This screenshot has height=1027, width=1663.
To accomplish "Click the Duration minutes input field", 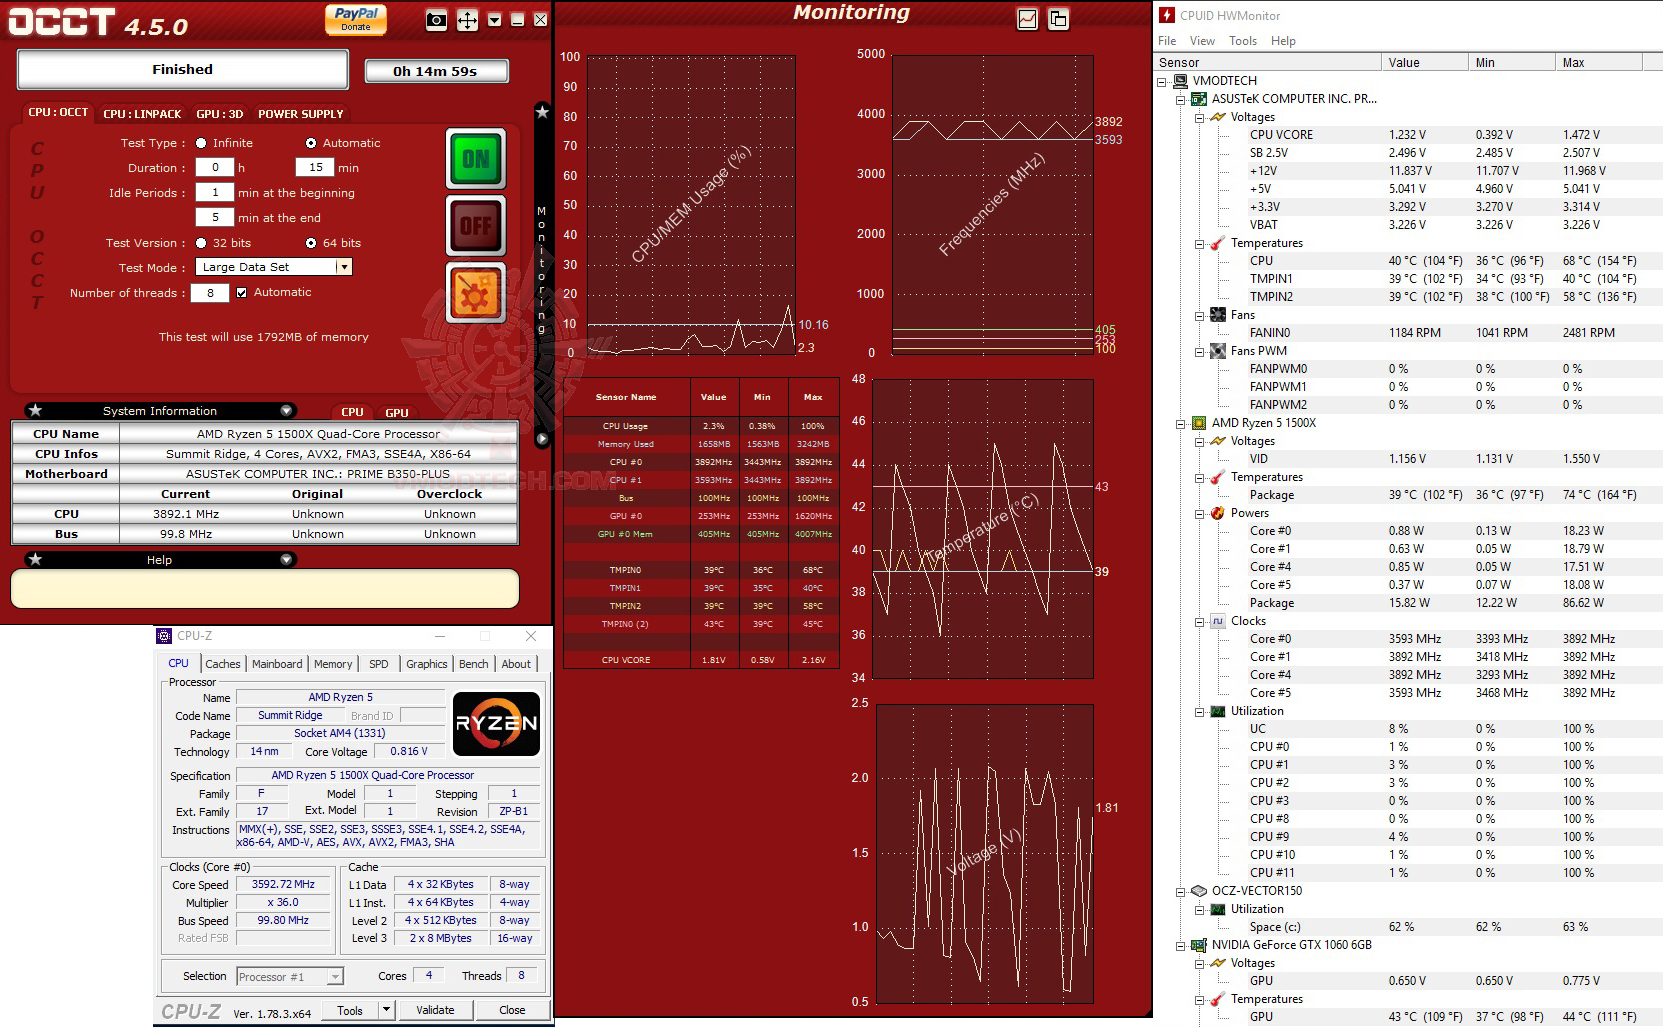I will pos(315,168).
